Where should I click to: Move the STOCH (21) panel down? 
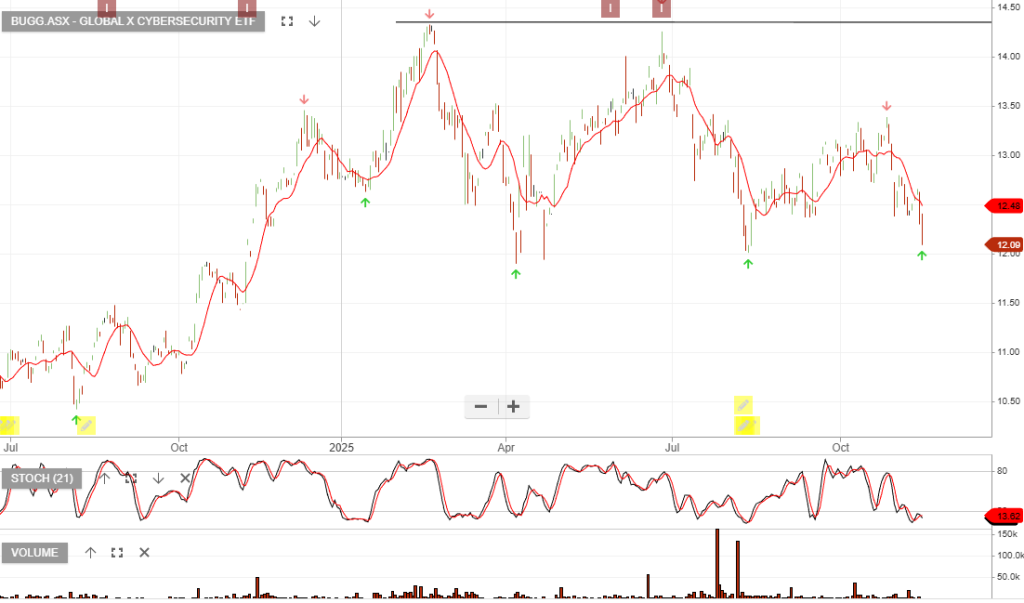[x=158, y=478]
